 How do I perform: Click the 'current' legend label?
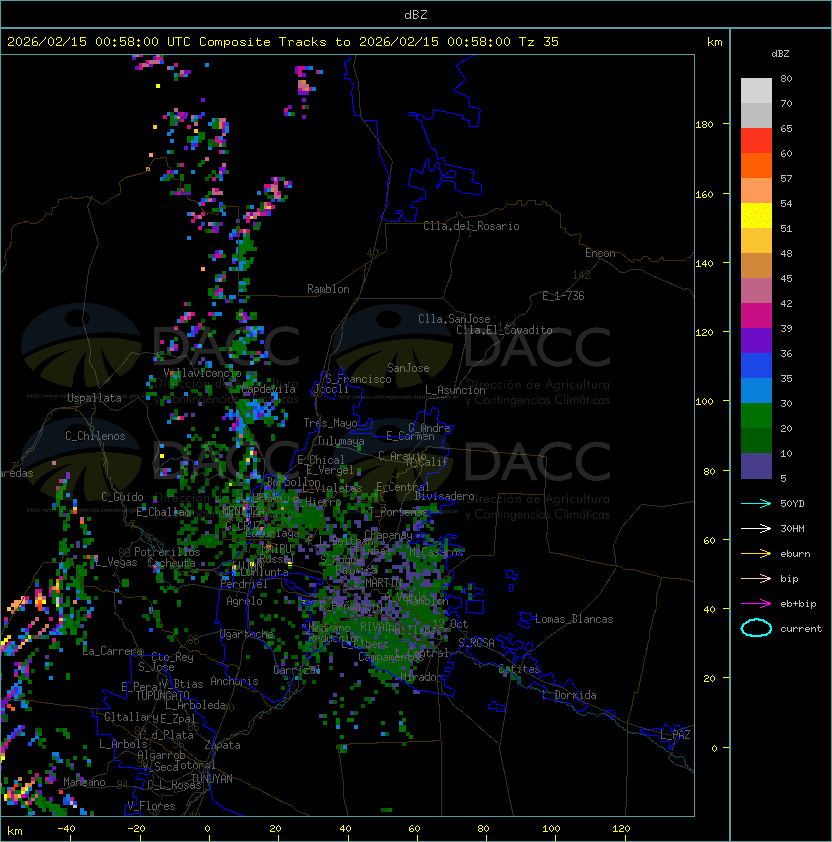click(801, 629)
